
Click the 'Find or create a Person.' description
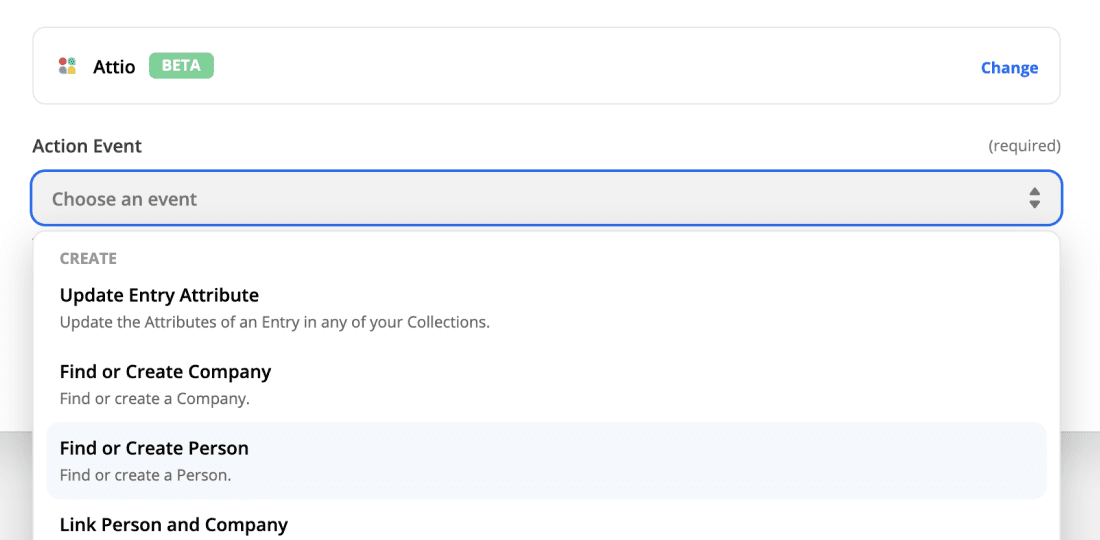coord(145,475)
